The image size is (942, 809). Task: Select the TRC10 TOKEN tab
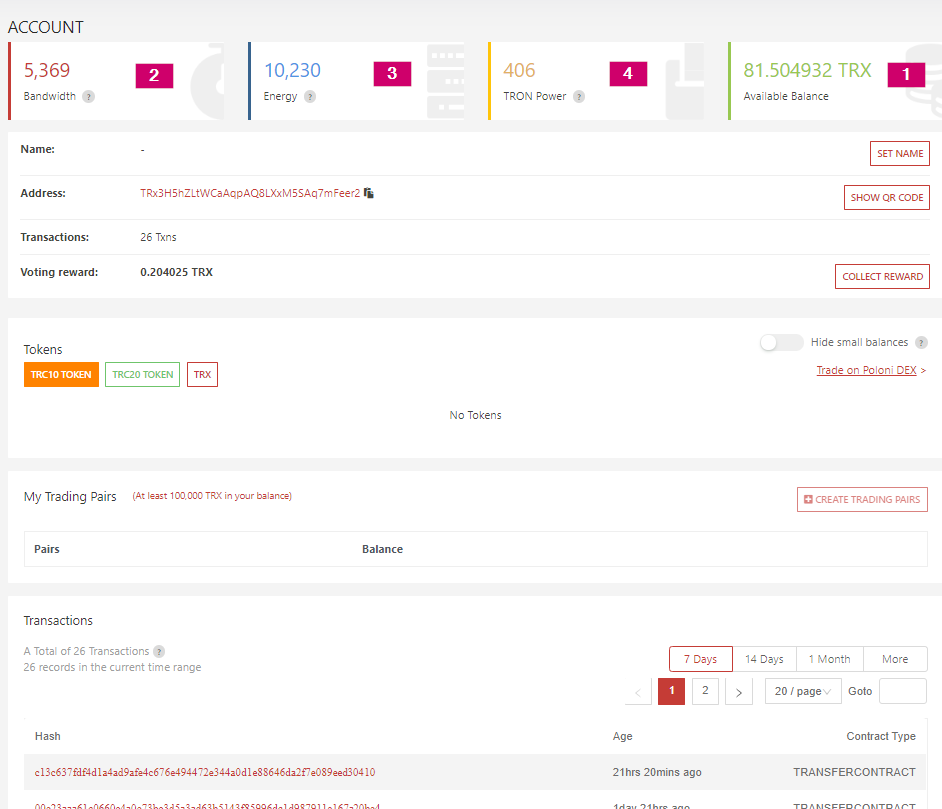(x=61, y=375)
